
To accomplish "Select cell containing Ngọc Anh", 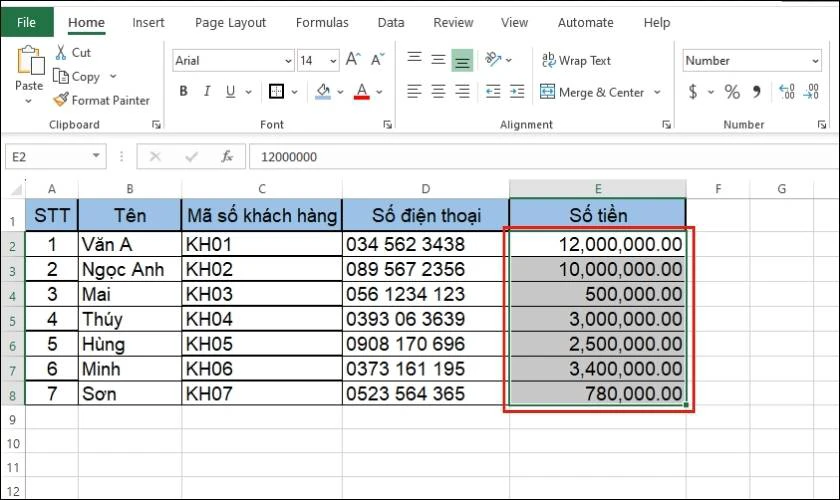I will coord(130,269).
